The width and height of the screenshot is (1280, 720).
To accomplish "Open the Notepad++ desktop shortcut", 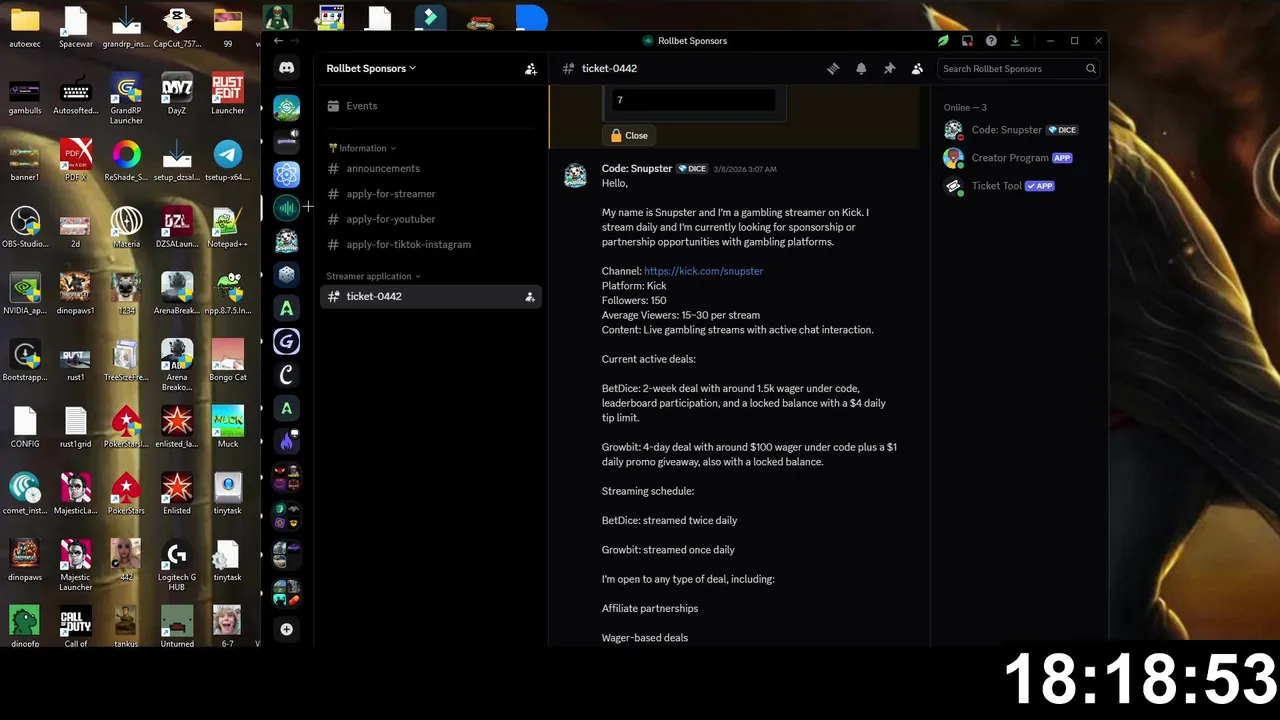I will tap(228, 226).
